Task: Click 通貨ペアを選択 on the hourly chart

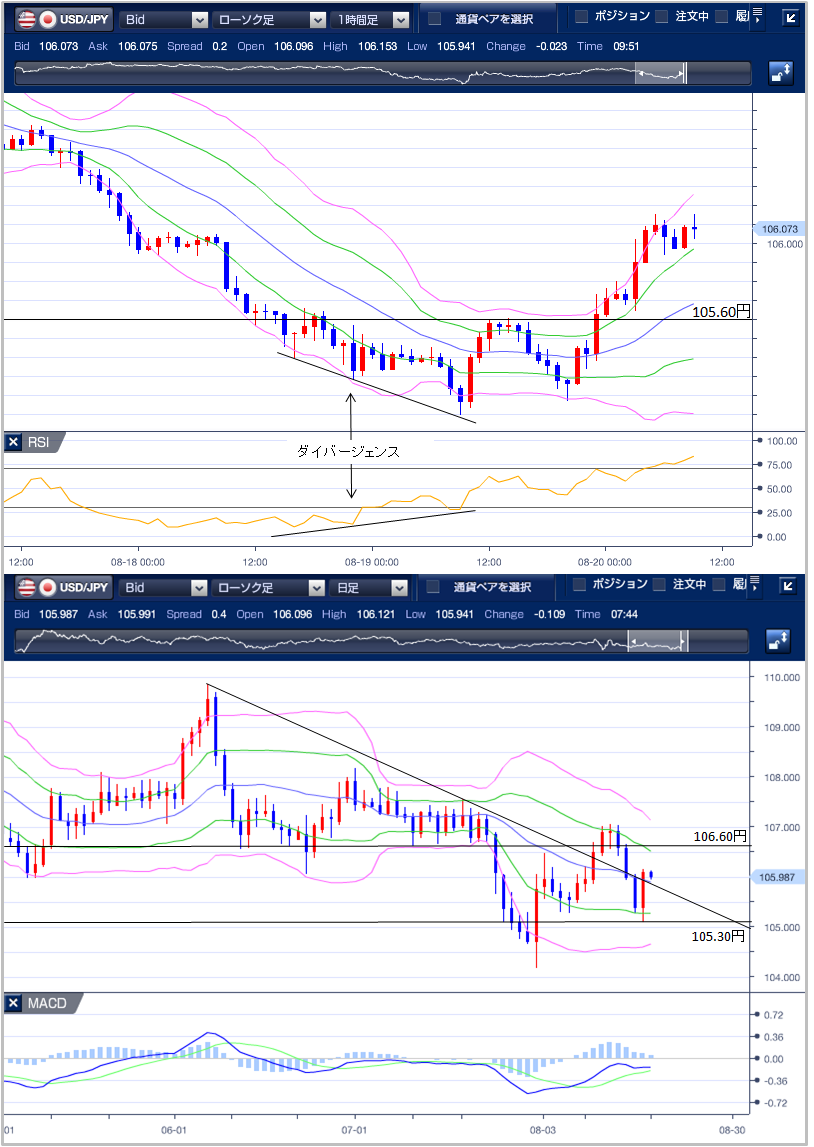Action: tap(481, 19)
